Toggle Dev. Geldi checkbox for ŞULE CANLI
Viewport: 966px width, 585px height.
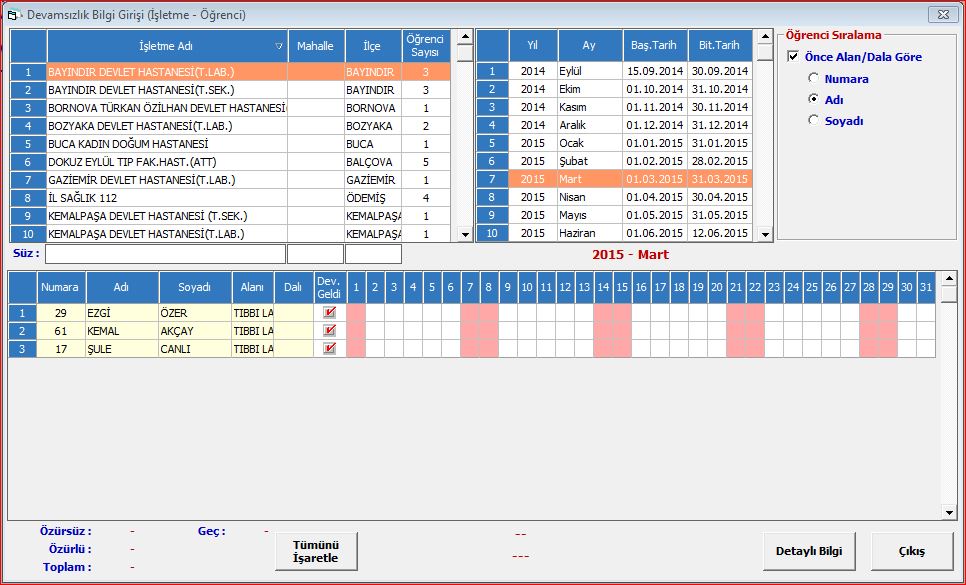pos(329,349)
